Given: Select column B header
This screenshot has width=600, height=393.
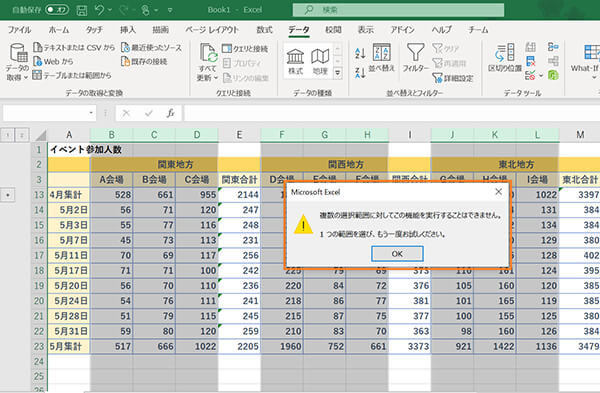Looking at the screenshot, I should coord(111,135).
